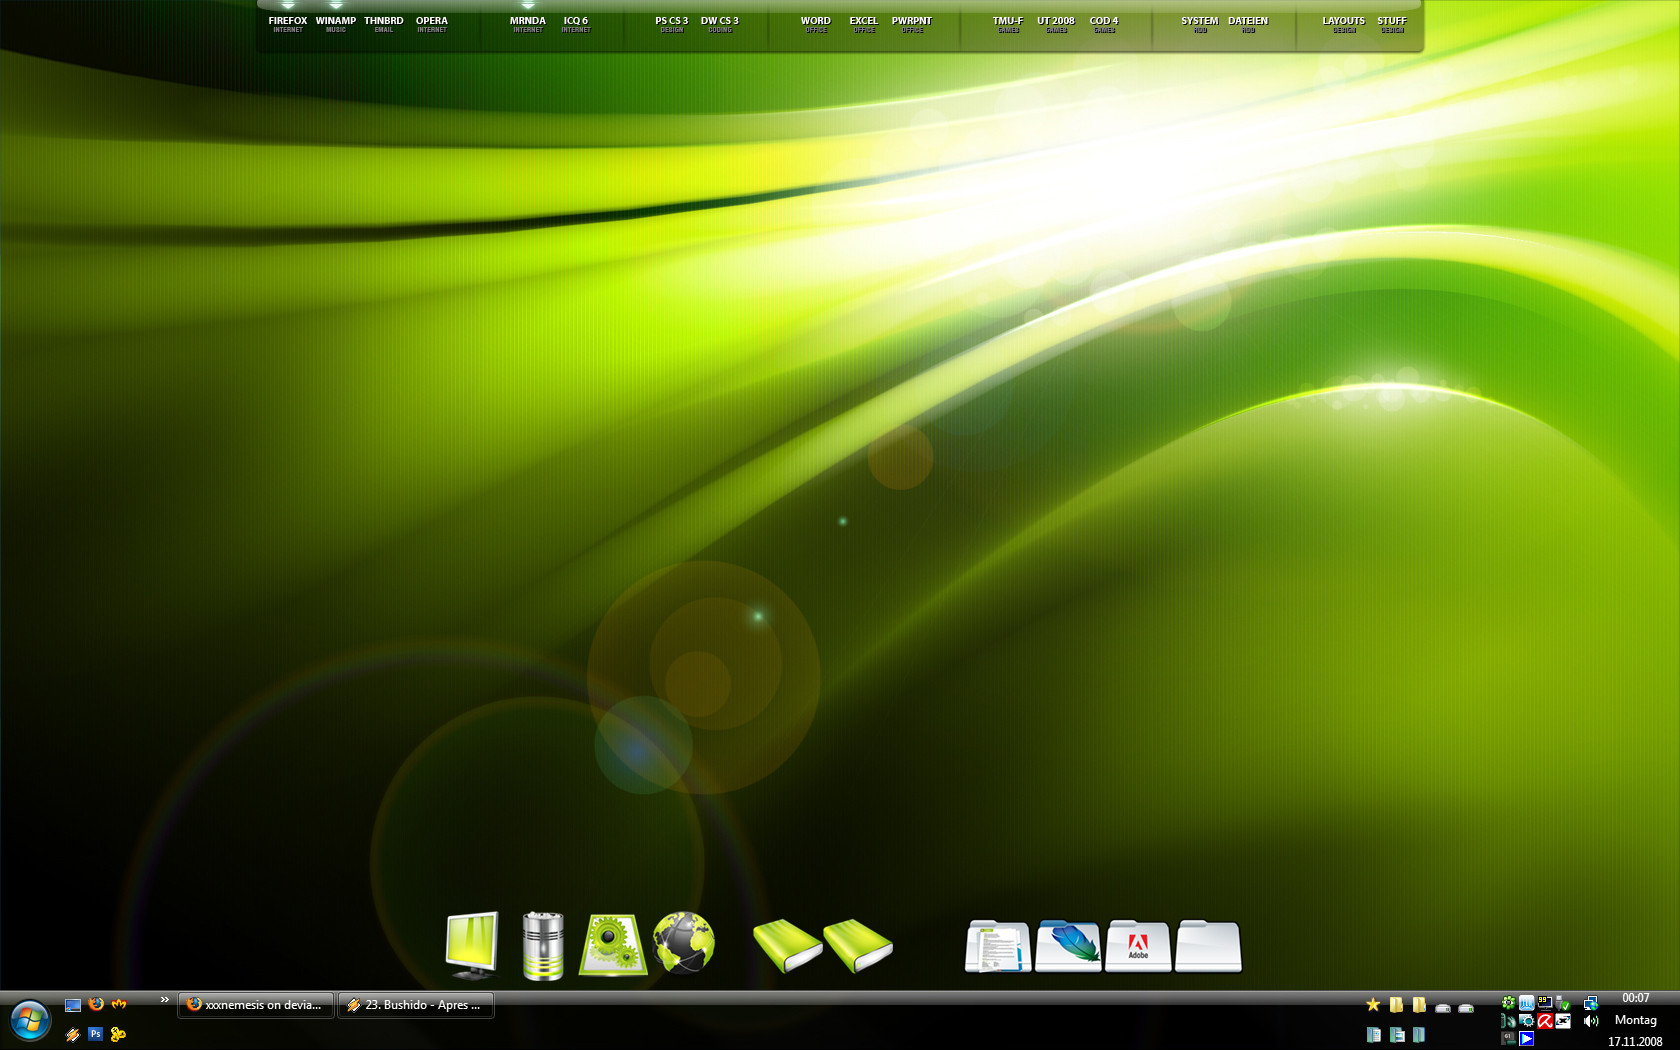
Task: Launch ICQ 6 from top launcher bar
Action: click(x=576, y=24)
